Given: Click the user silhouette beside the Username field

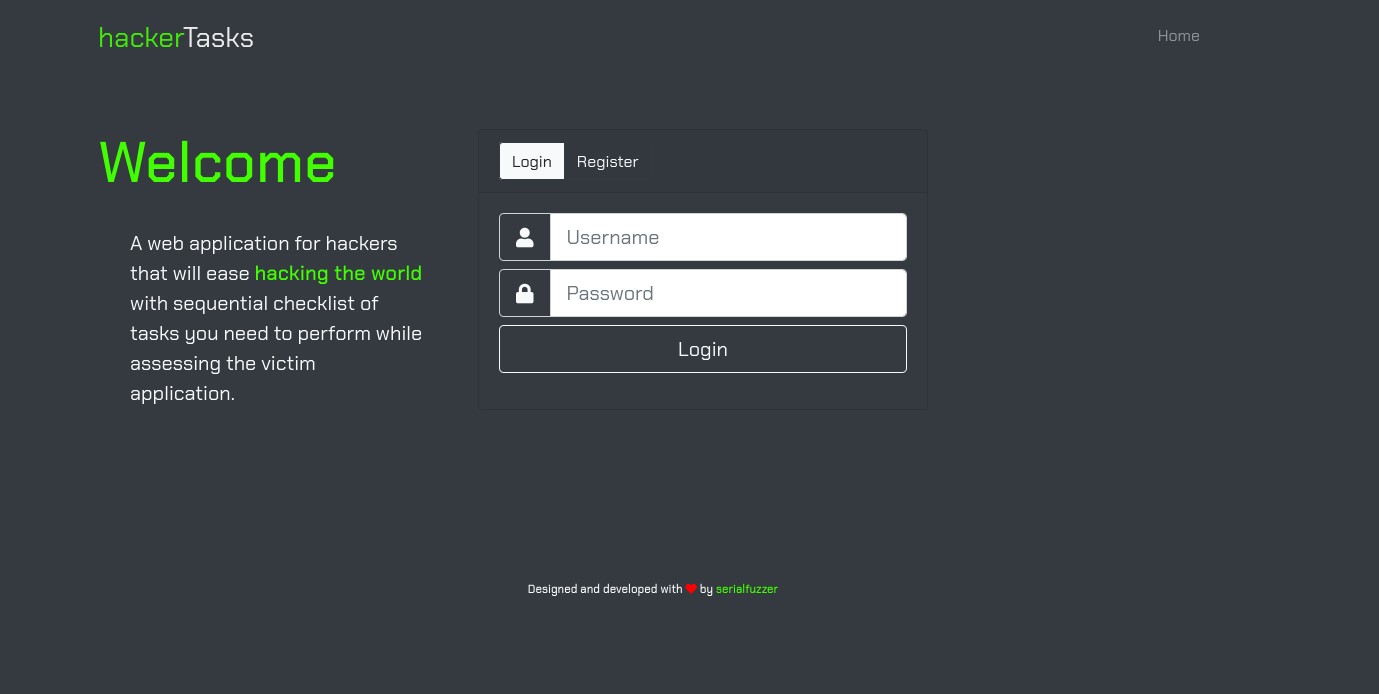Looking at the screenshot, I should (x=524, y=237).
